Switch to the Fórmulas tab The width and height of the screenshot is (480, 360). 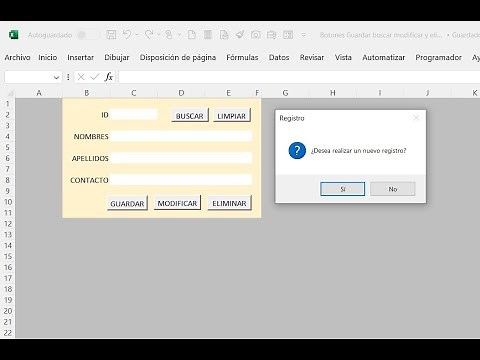point(242,58)
